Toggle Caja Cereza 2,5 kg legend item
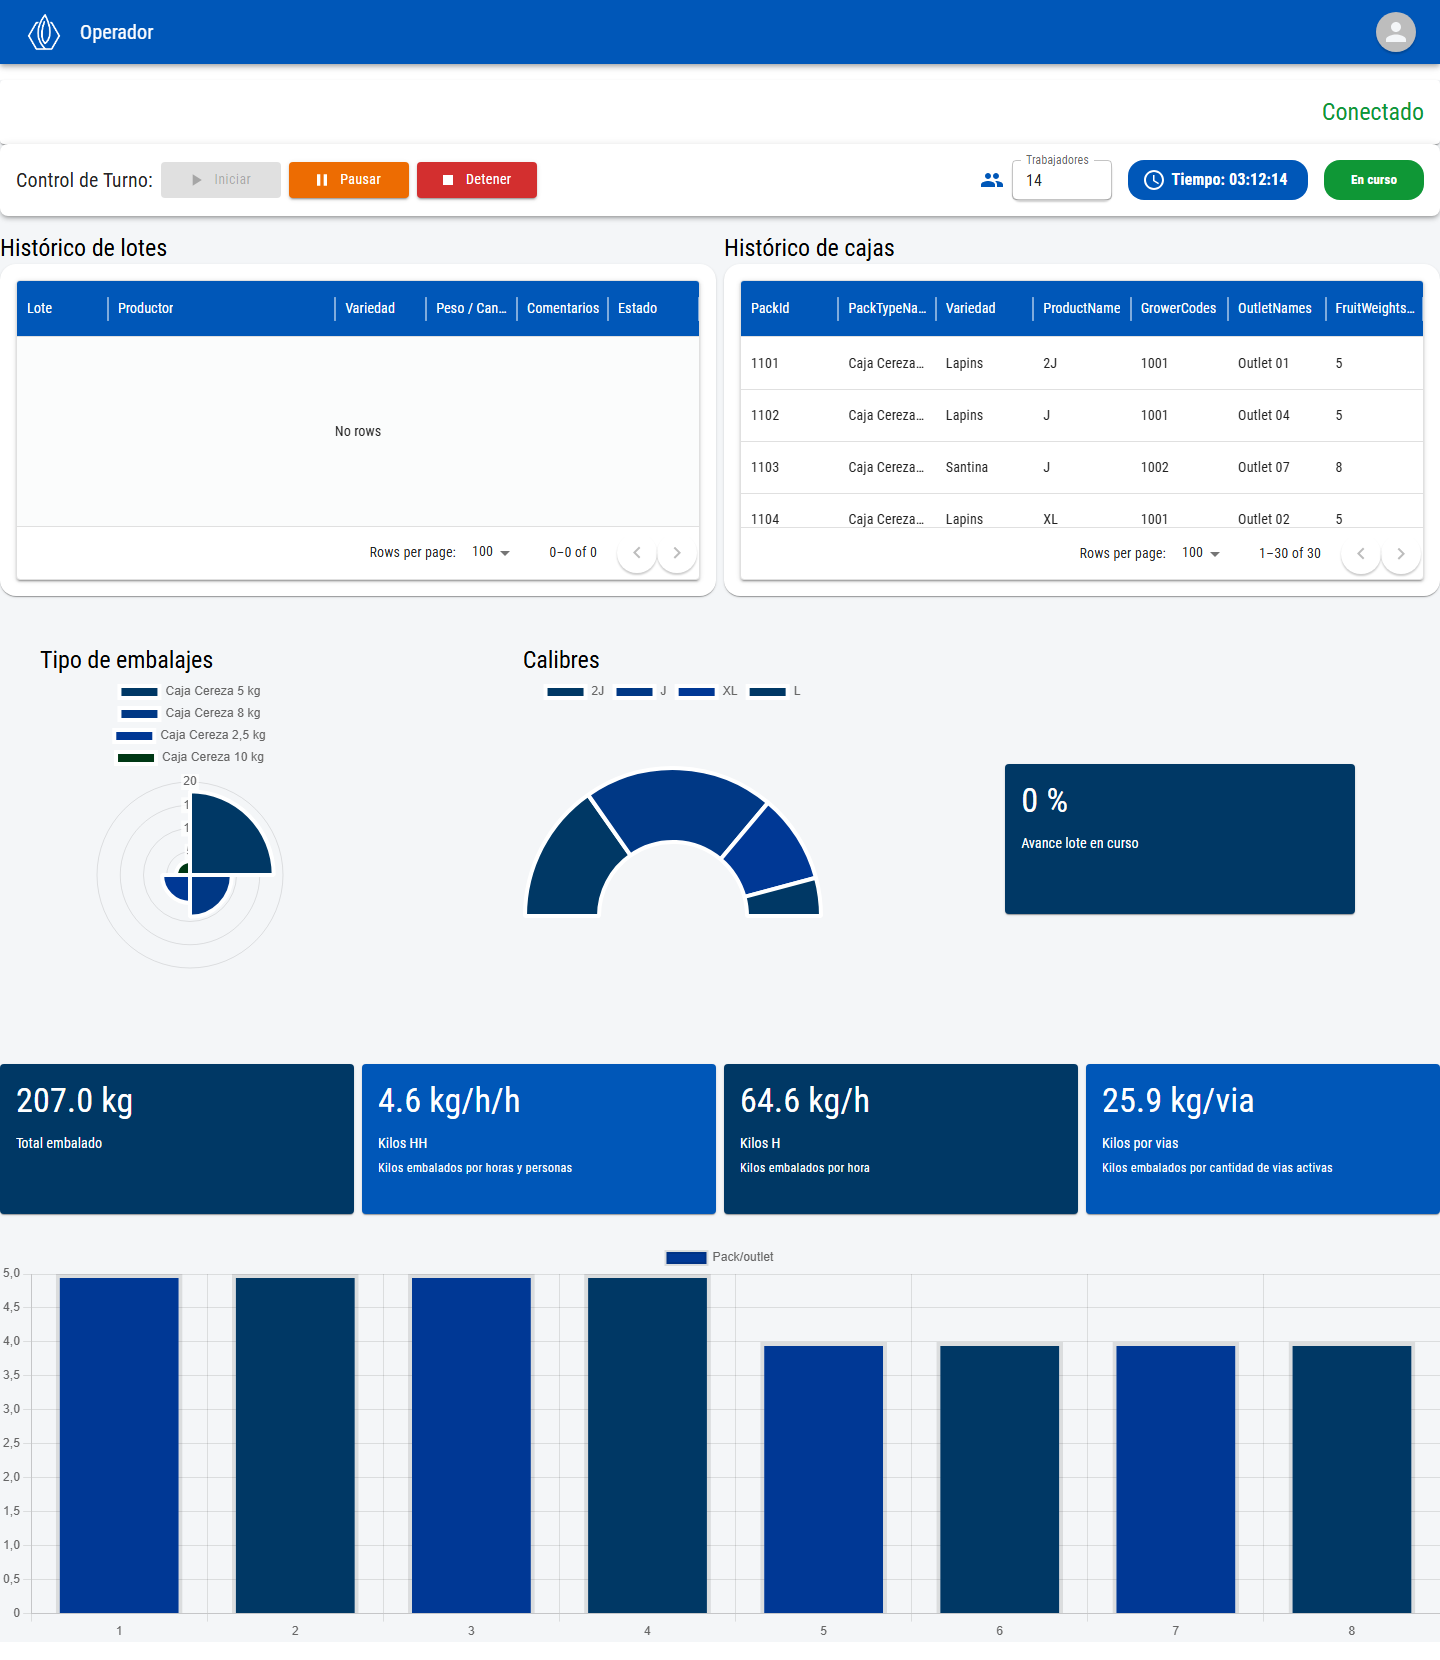This screenshot has height=1660, width=1440. point(190,735)
